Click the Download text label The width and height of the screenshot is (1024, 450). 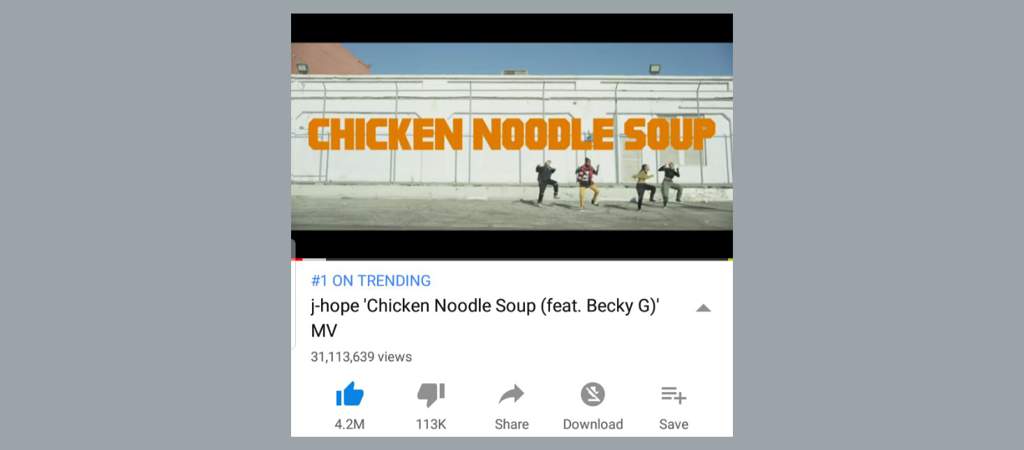point(593,424)
